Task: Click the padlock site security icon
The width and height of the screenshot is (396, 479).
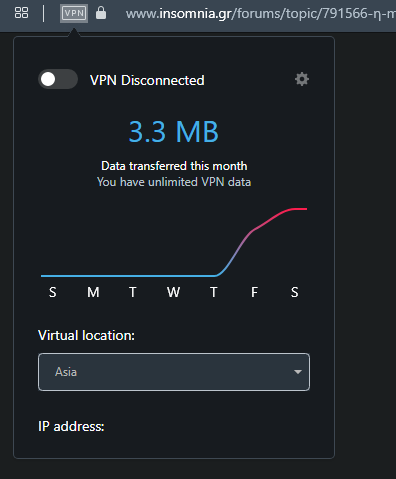Action: pyautogui.click(x=101, y=13)
